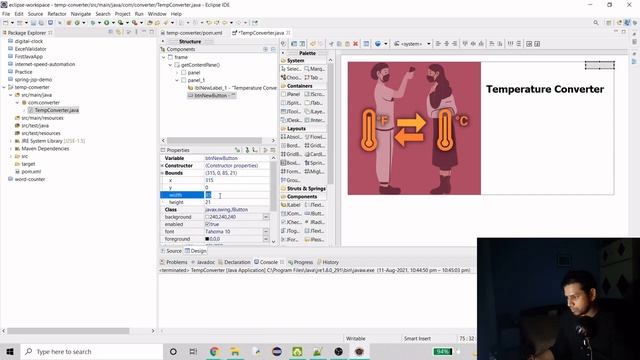Viewport: 640px width, 360px height.
Task: Pick the Absolute layout palette entry
Action: [x=291, y=137]
